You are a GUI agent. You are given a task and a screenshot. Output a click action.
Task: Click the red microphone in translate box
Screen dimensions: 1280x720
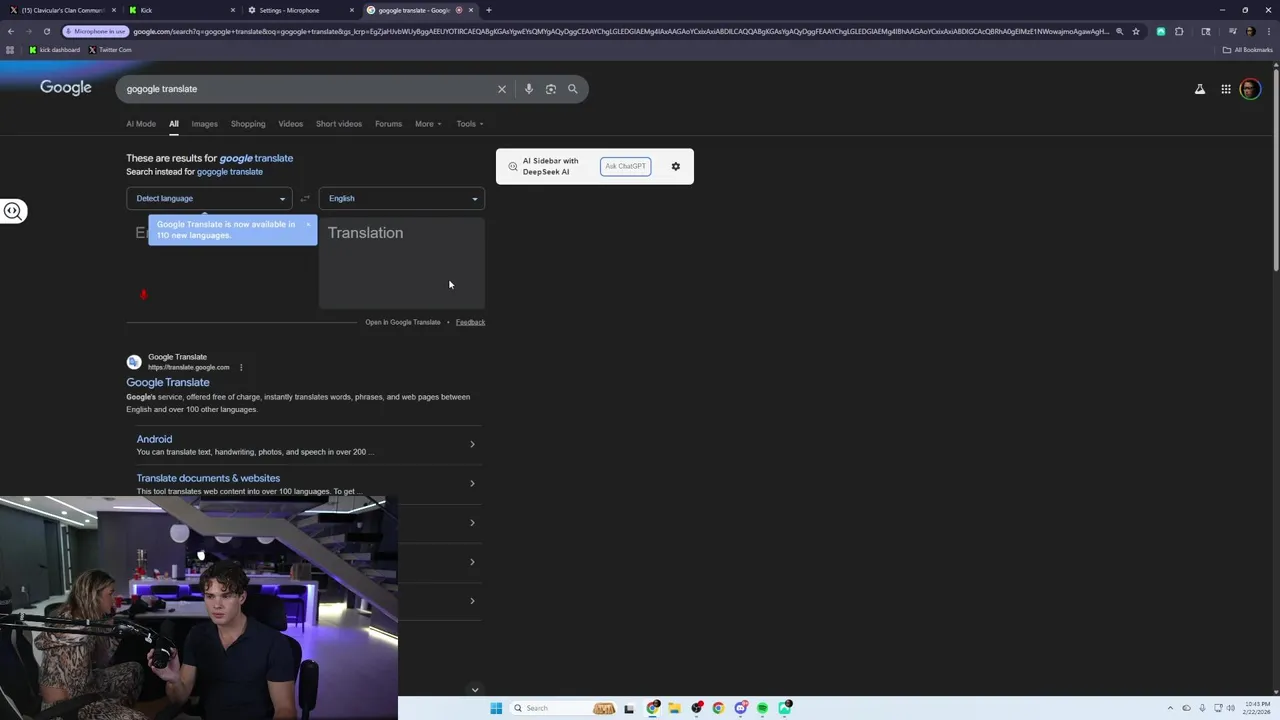[x=143, y=294]
